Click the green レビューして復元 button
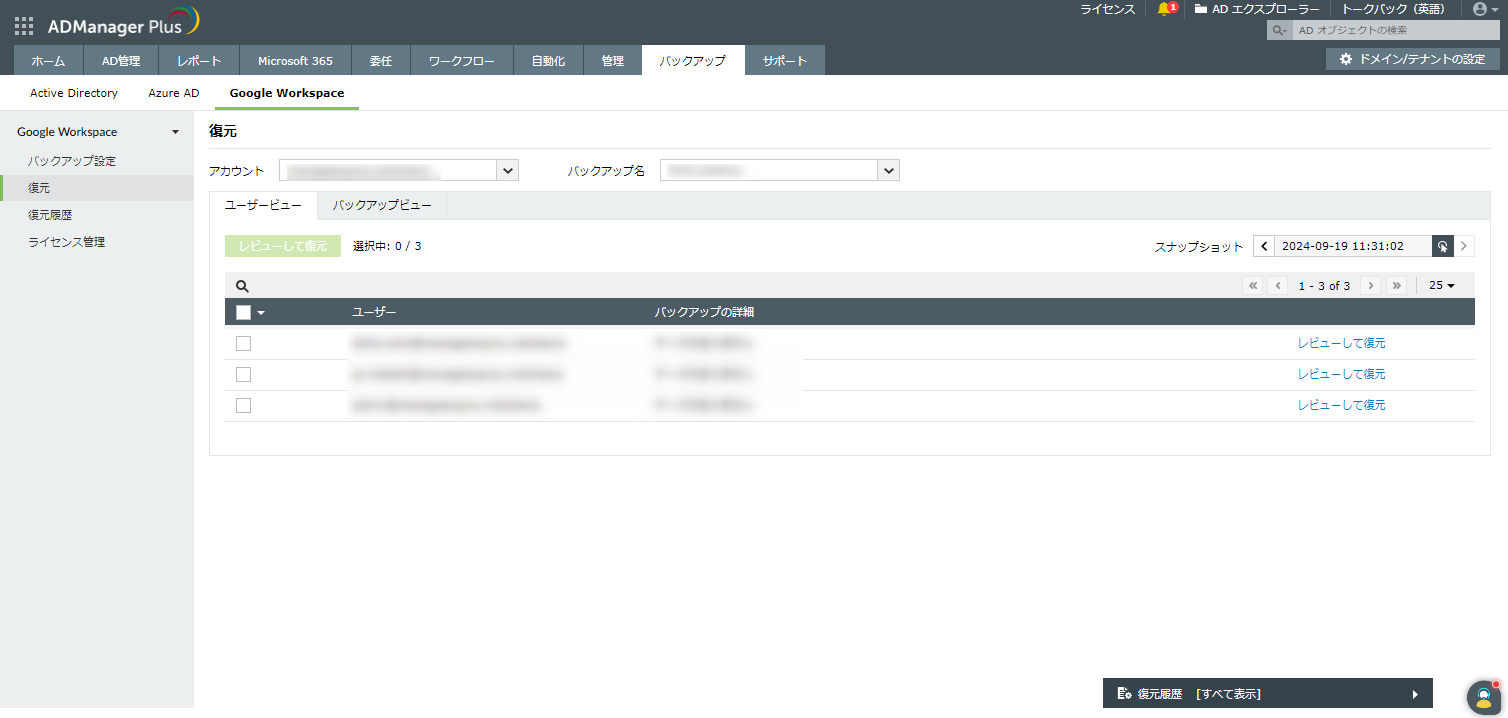 coord(283,246)
